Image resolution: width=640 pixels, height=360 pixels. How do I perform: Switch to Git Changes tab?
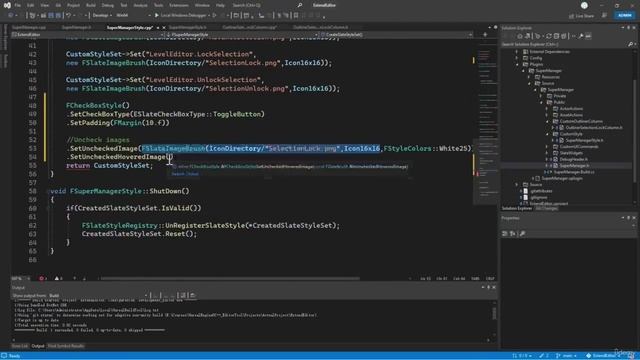[547, 209]
